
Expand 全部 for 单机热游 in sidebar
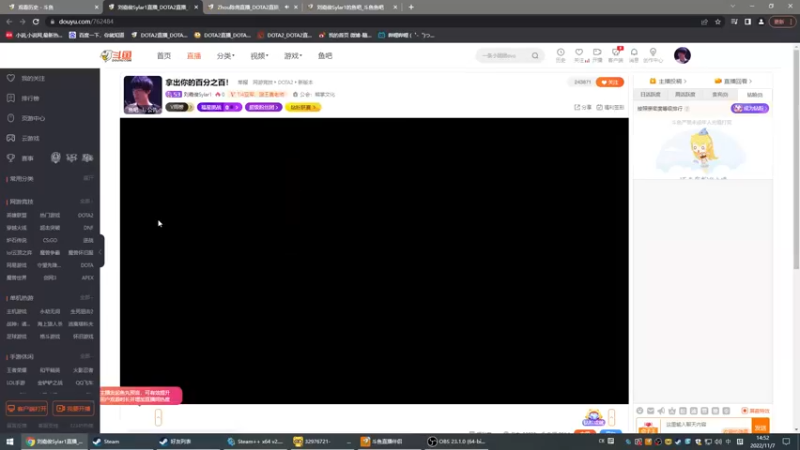[86, 297]
